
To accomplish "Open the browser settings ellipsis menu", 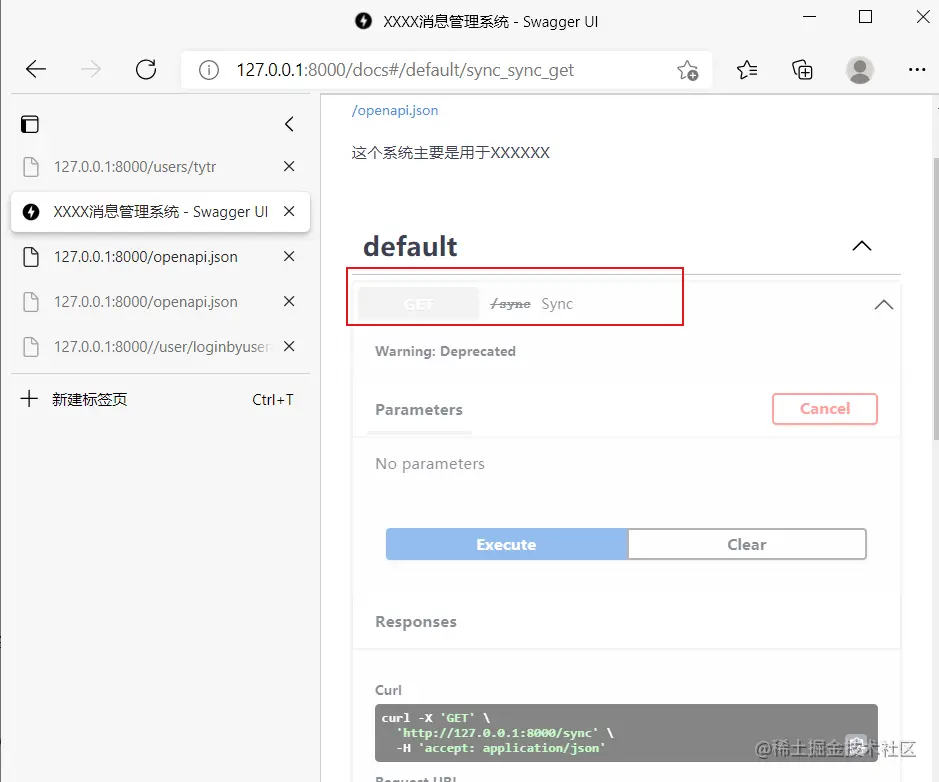I will click(x=916, y=70).
